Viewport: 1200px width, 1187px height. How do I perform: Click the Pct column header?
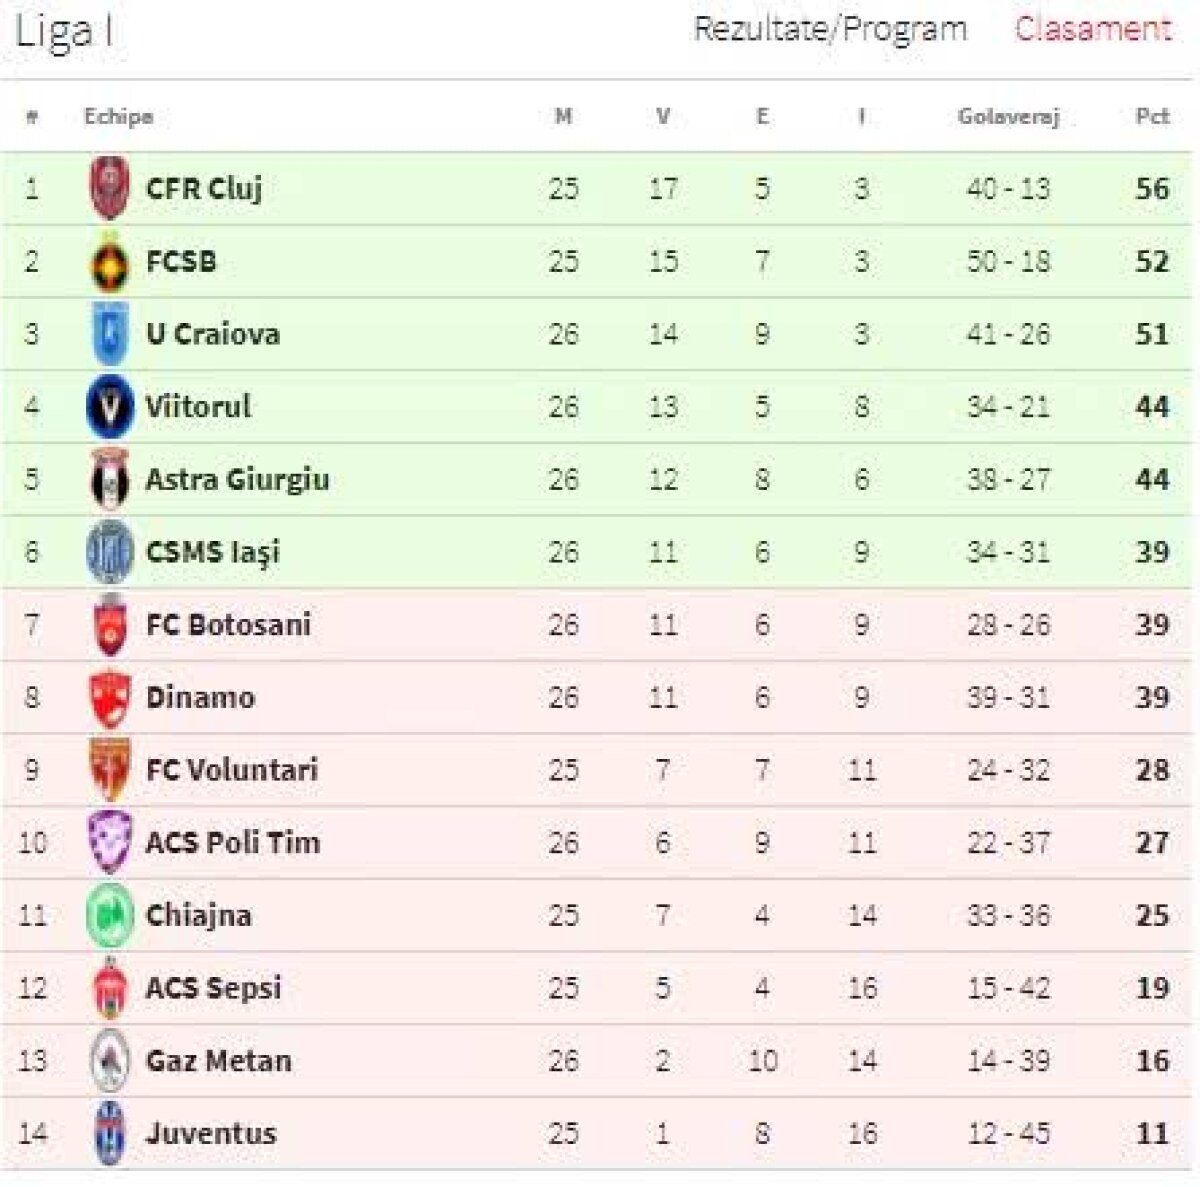(1152, 116)
